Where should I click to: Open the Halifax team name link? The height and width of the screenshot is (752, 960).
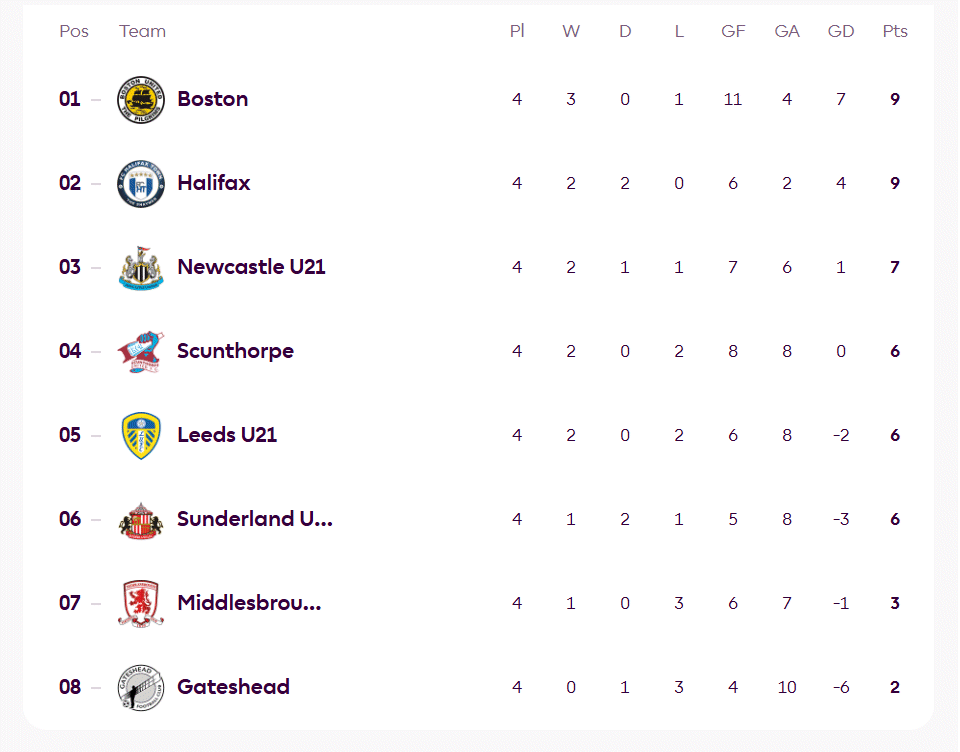tap(214, 183)
